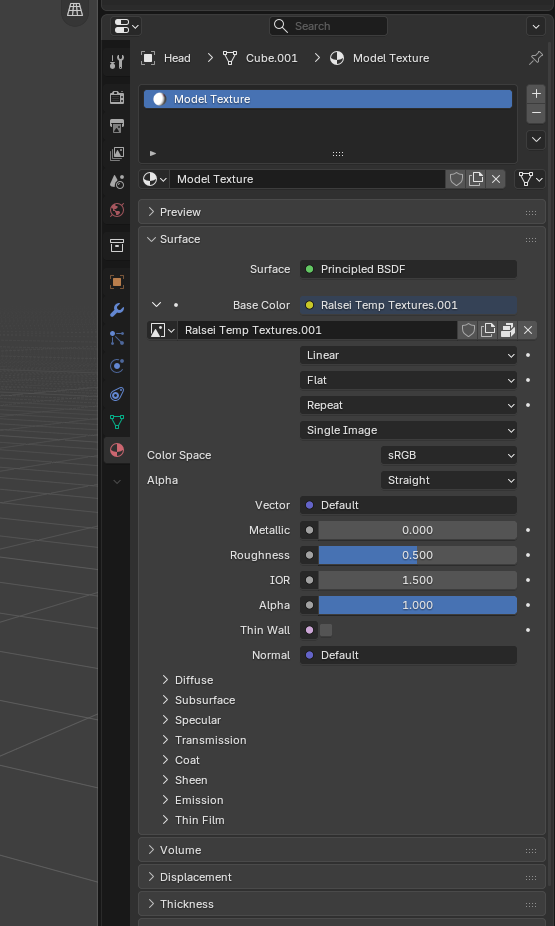This screenshot has width=555, height=926.
Task: Open material slot specials menu
Action: [x=536, y=140]
